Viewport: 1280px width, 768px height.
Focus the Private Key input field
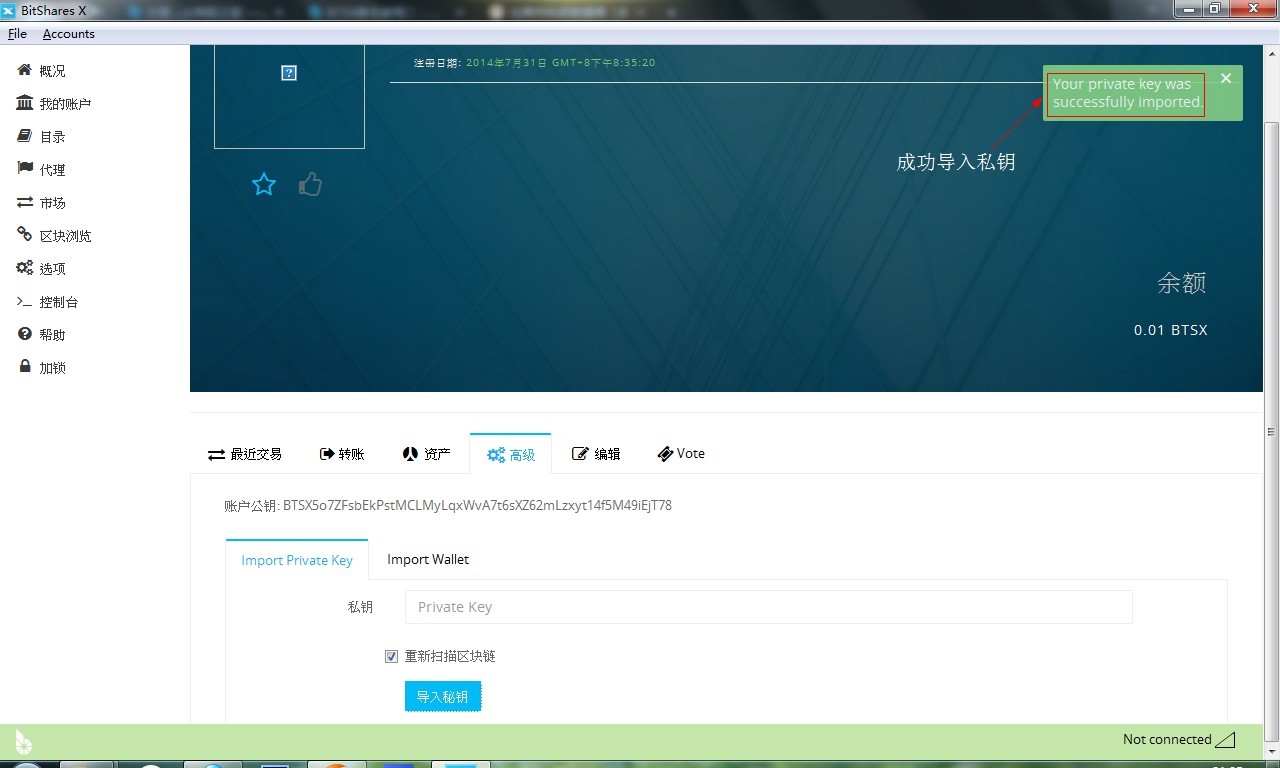pos(768,607)
